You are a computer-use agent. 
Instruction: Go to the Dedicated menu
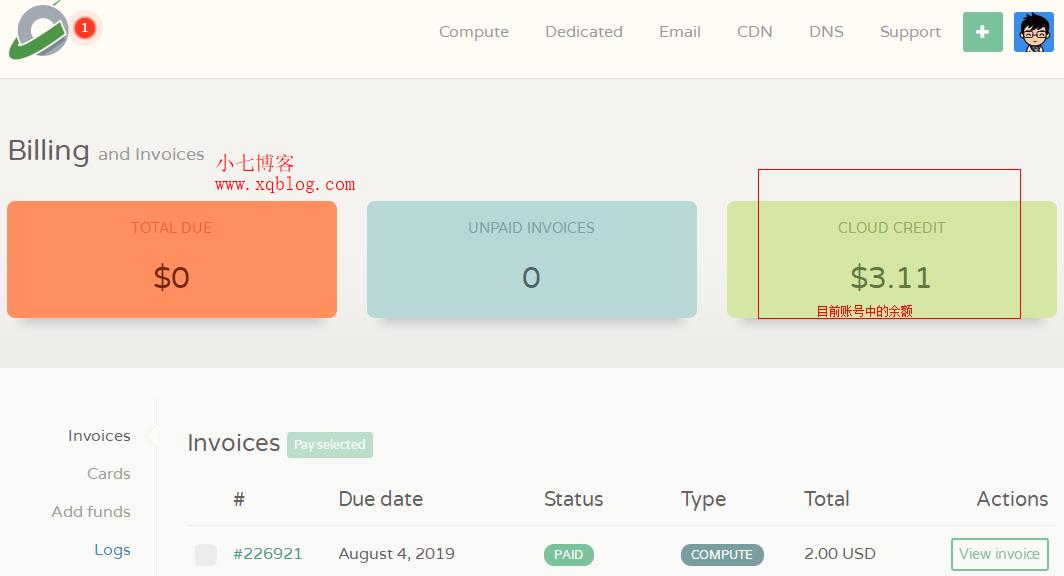(584, 32)
